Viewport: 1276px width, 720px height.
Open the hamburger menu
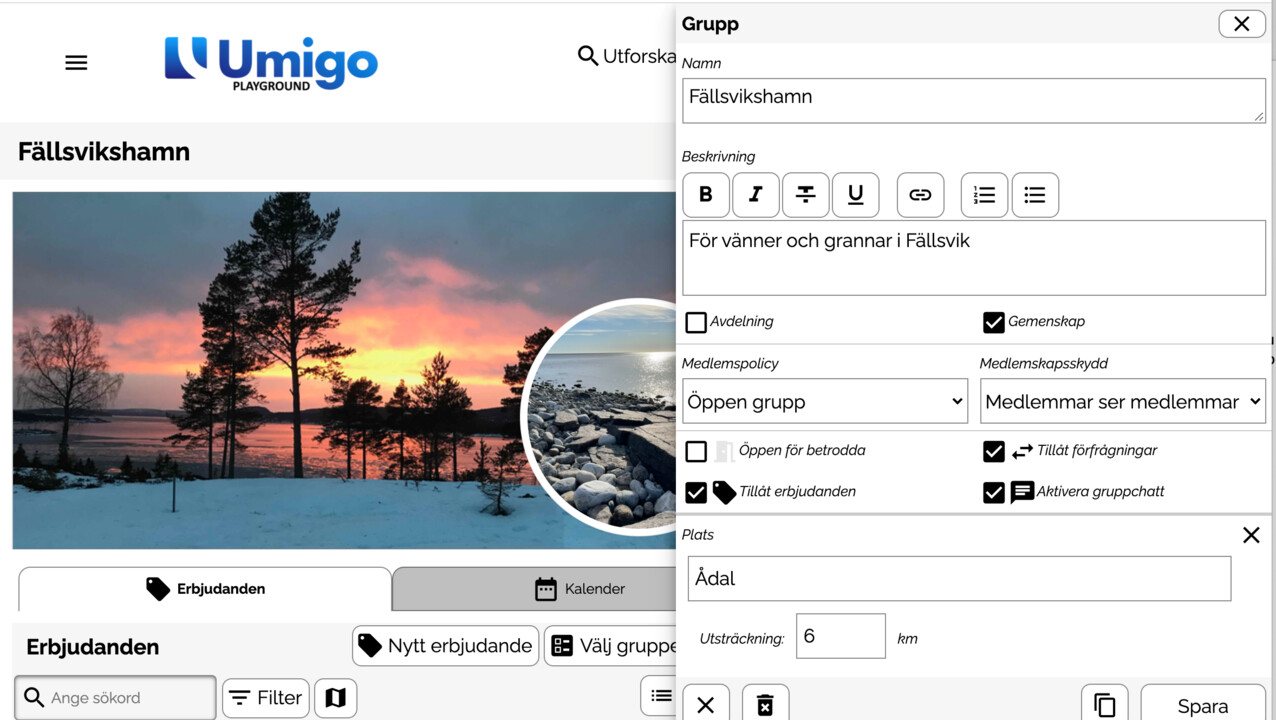76,61
